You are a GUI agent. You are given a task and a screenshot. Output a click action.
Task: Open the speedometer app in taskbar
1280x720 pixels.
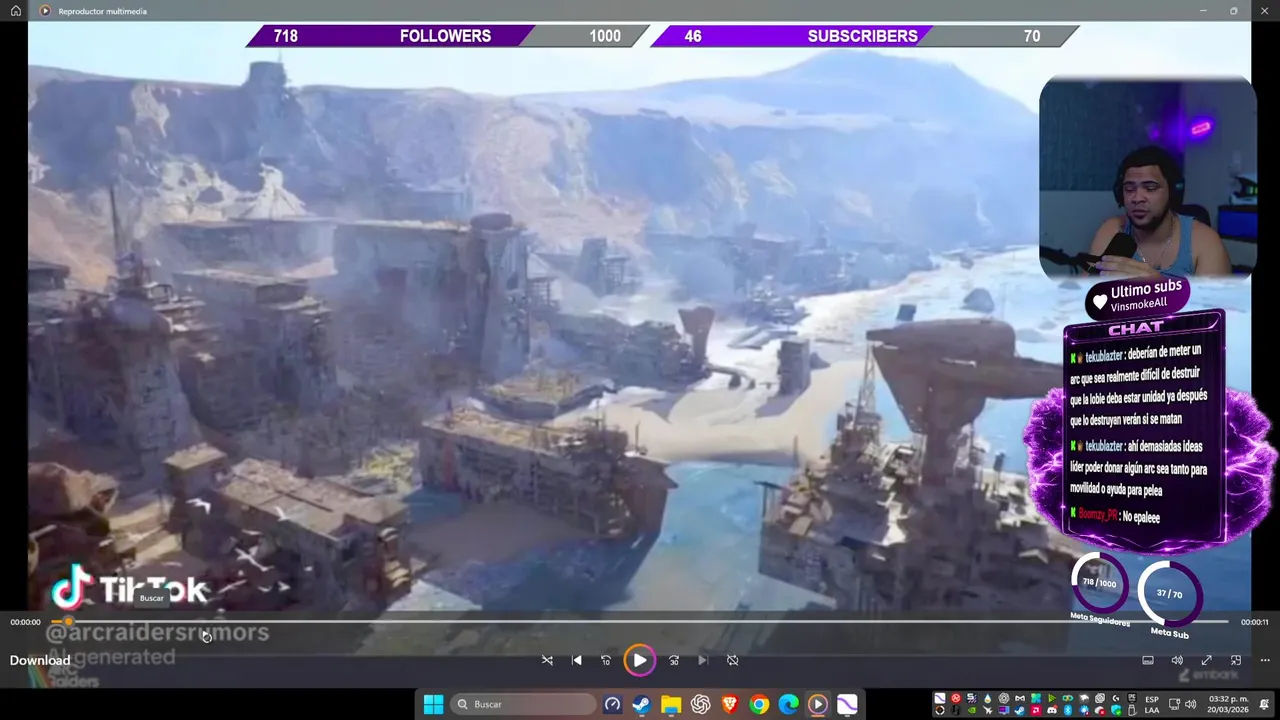point(612,704)
